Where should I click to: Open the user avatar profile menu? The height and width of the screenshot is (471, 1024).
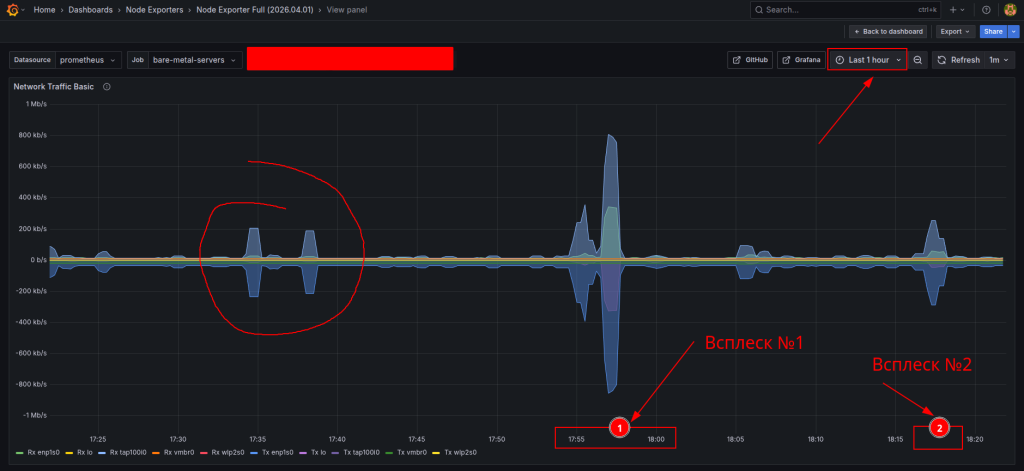tap(1010, 9)
